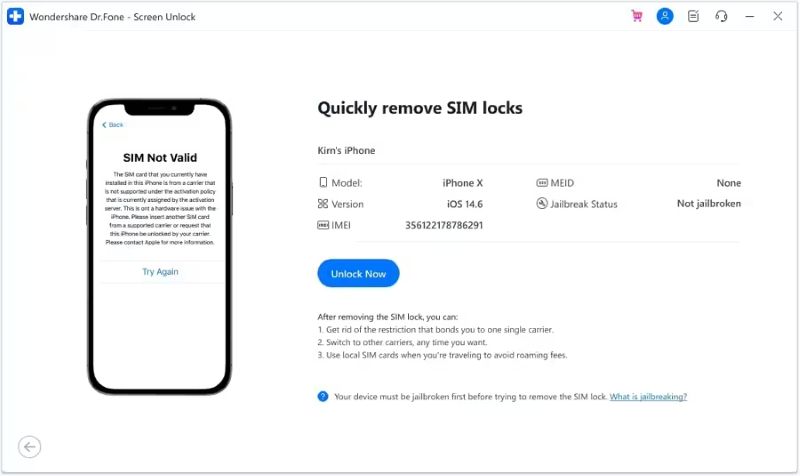Click the IMEI label icon
This screenshot has width=800, height=476.
(x=323, y=225)
